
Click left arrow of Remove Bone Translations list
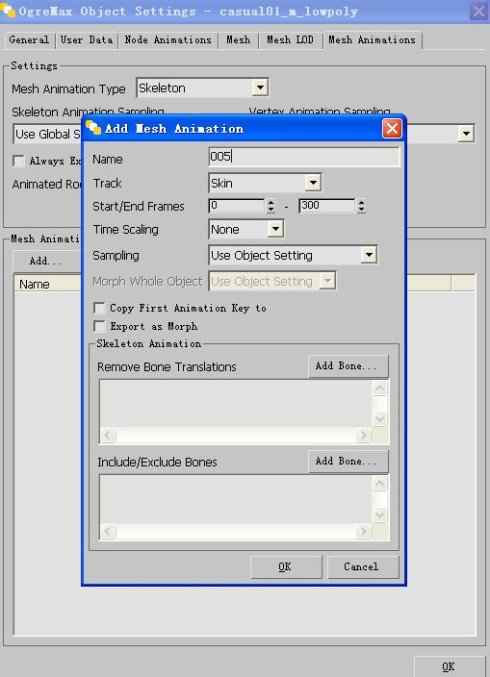tap(107, 435)
